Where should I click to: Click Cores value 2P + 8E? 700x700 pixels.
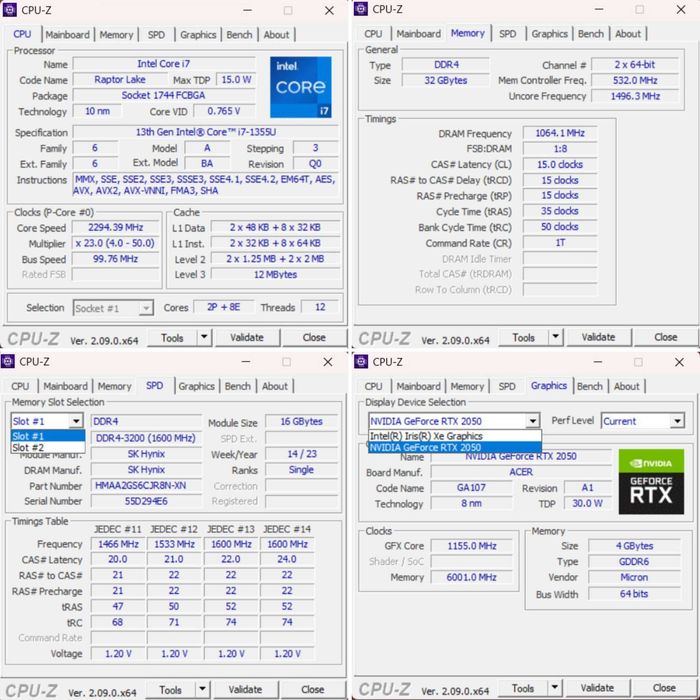224,307
